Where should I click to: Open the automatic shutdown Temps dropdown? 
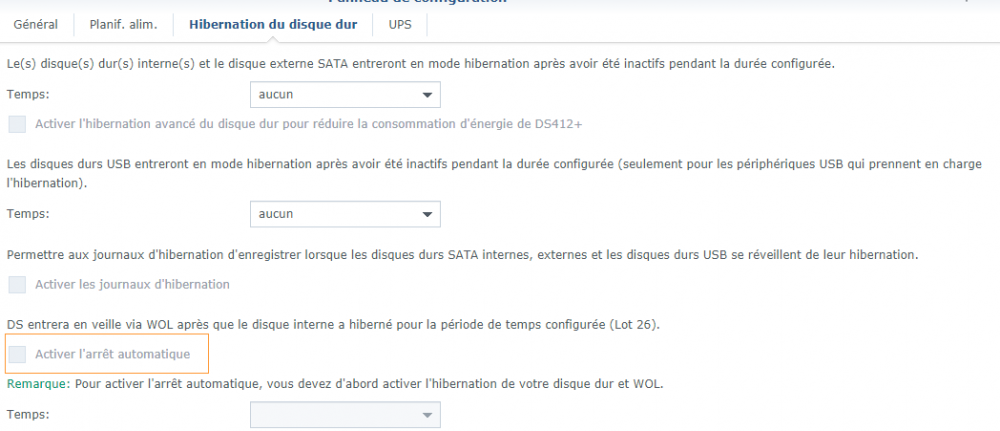coord(345,414)
